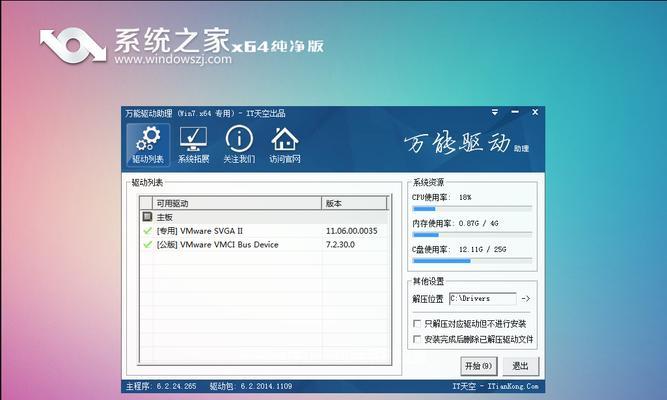Select the [专用] VMware SVGA II row
Viewport: 667px width, 400px height.
tap(265, 231)
